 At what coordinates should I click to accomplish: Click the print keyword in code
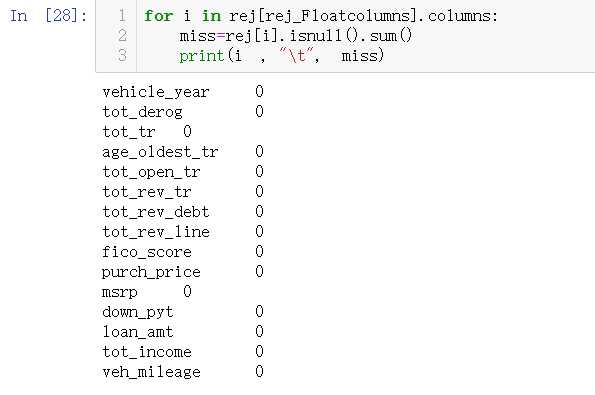[x=202, y=56]
